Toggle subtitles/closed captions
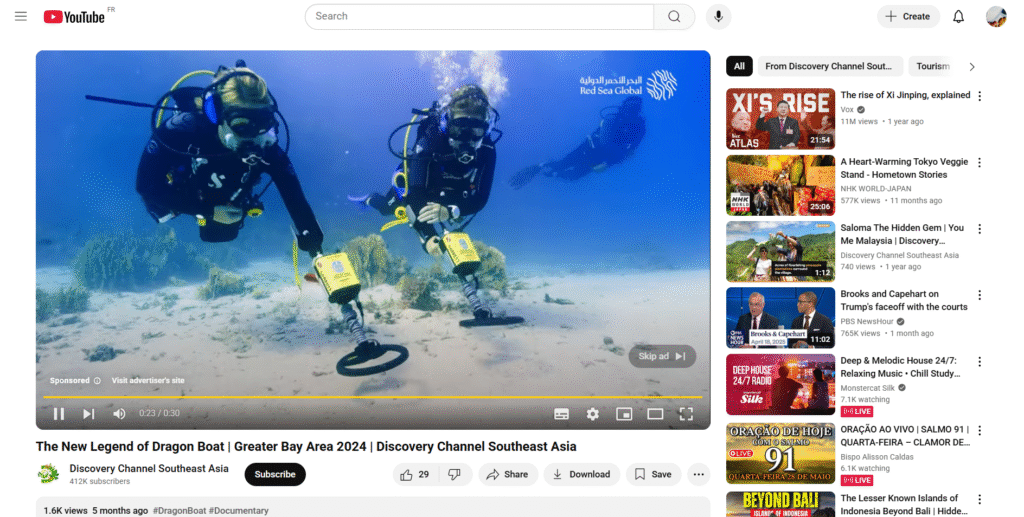This screenshot has width=1024, height=517. click(x=561, y=414)
